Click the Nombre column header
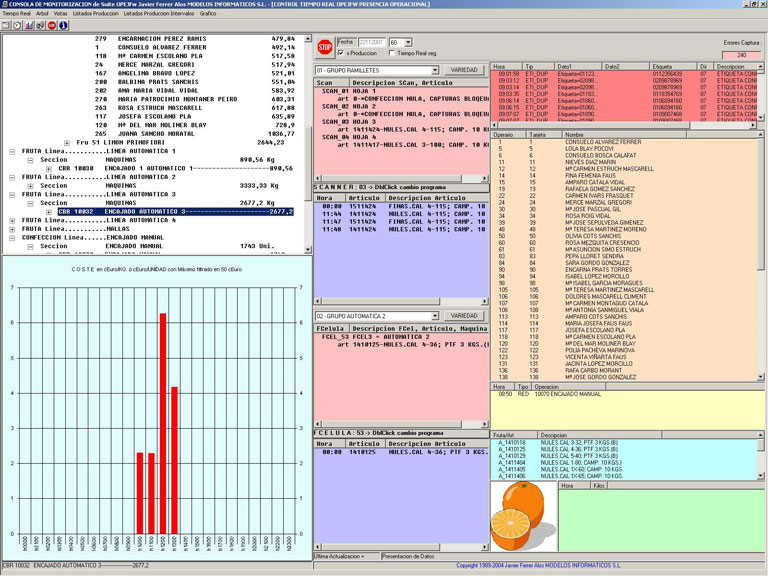Viewport: 768px width, 576px height. [624, 134]
